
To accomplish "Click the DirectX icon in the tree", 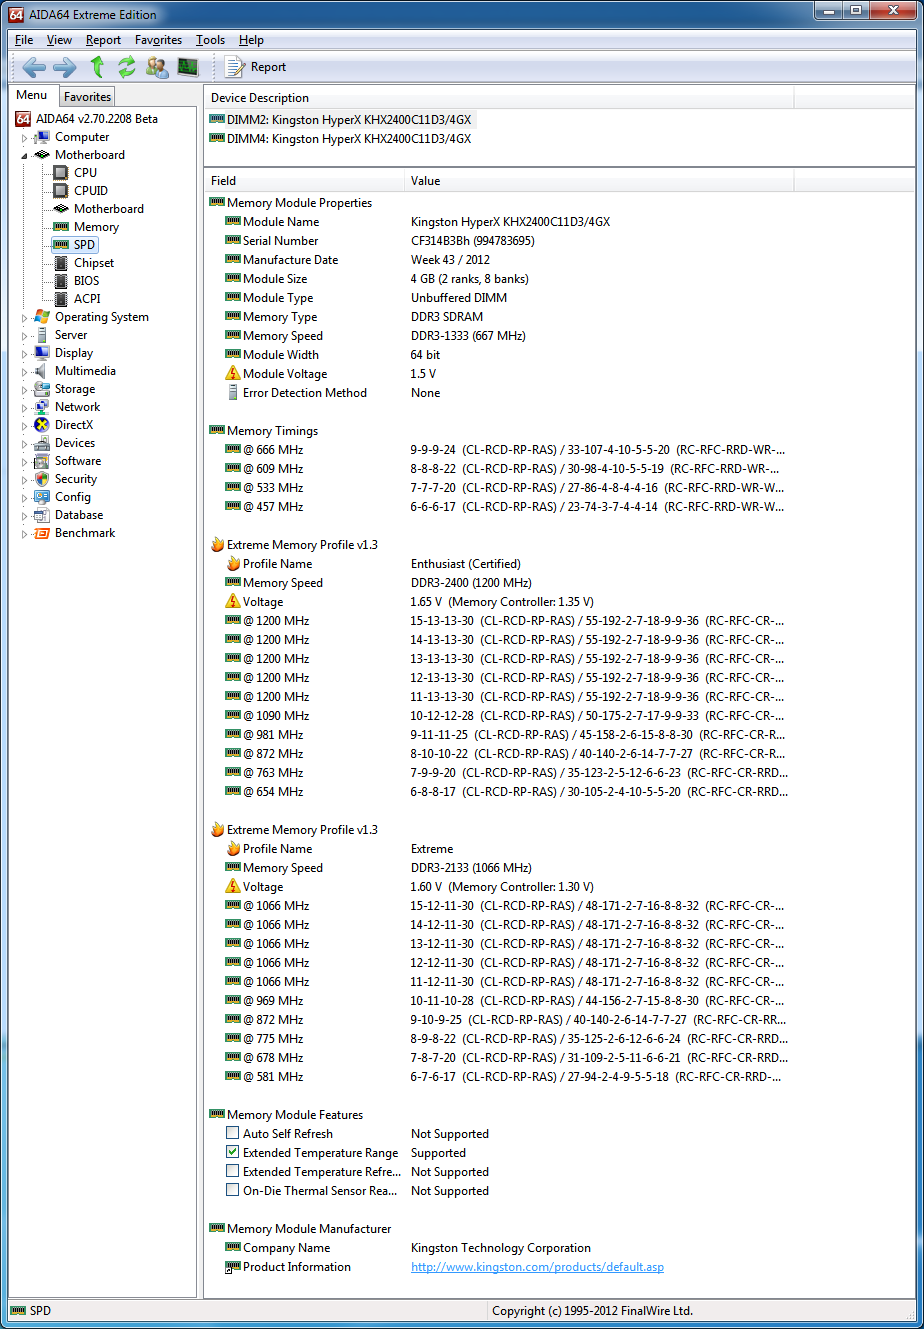I will 42,425.
